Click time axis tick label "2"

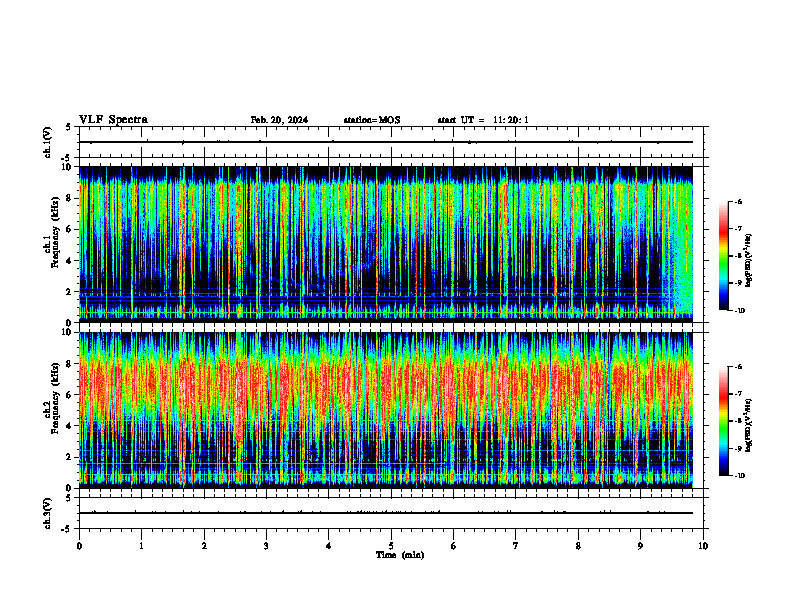point(204,546)
